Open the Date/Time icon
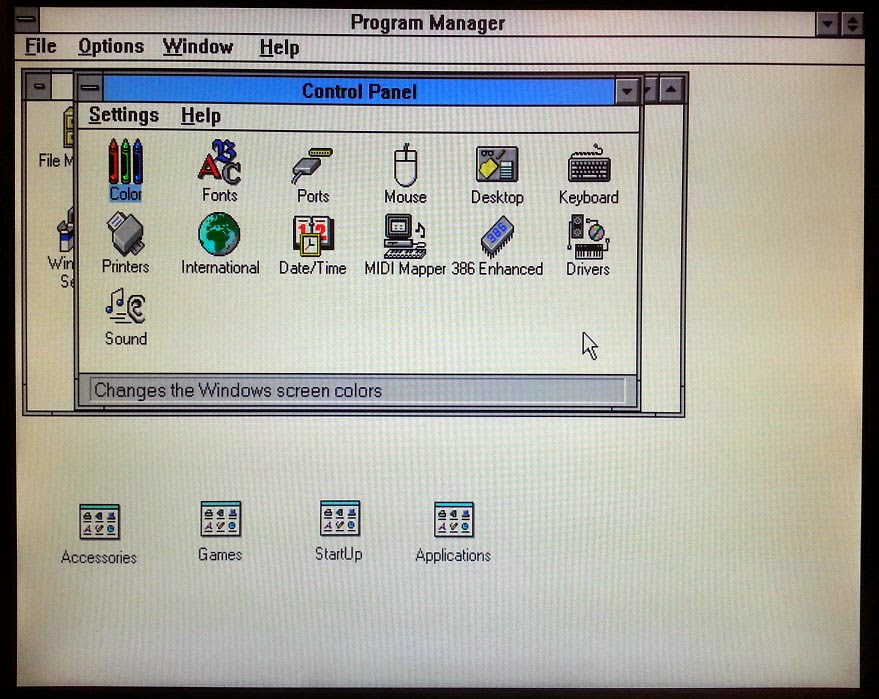879x699 pixels. (x=311, y=238)
